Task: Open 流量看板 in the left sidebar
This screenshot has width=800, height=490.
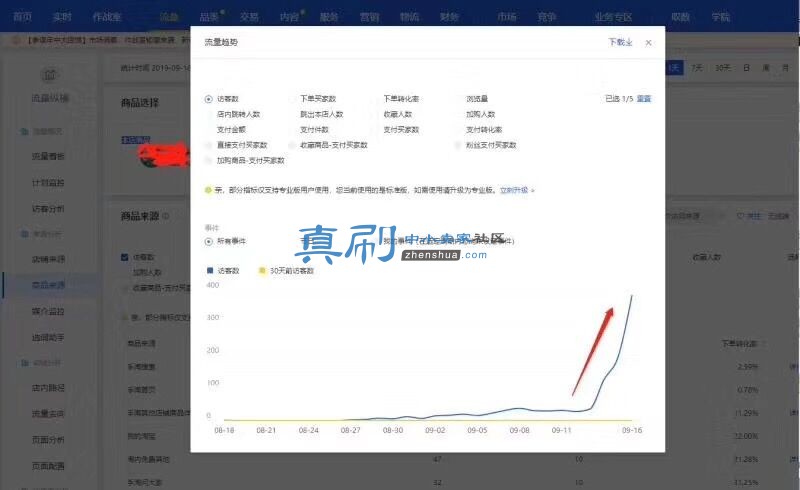Action: [x=48, y=156]
